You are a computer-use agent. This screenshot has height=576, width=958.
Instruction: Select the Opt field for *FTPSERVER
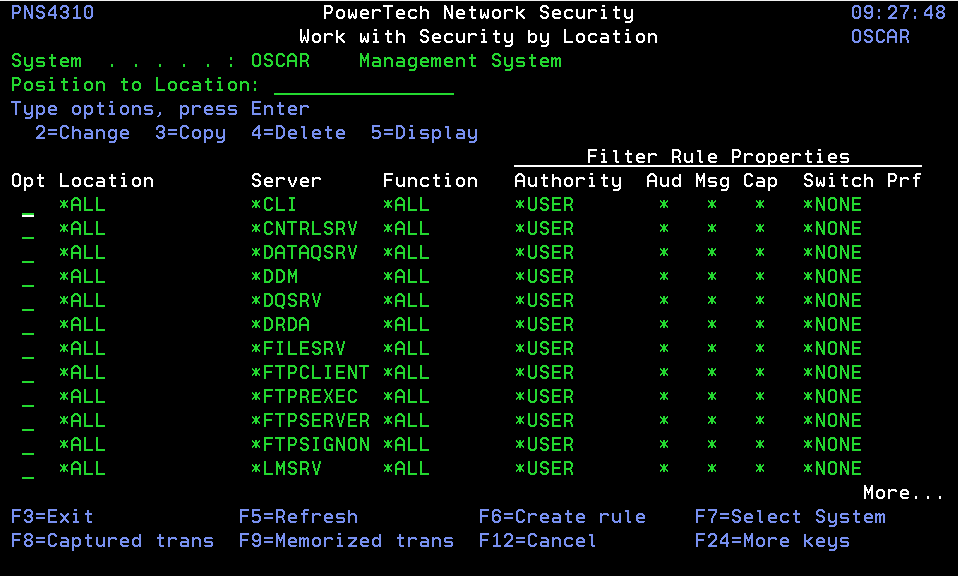(x=28, y=421)
